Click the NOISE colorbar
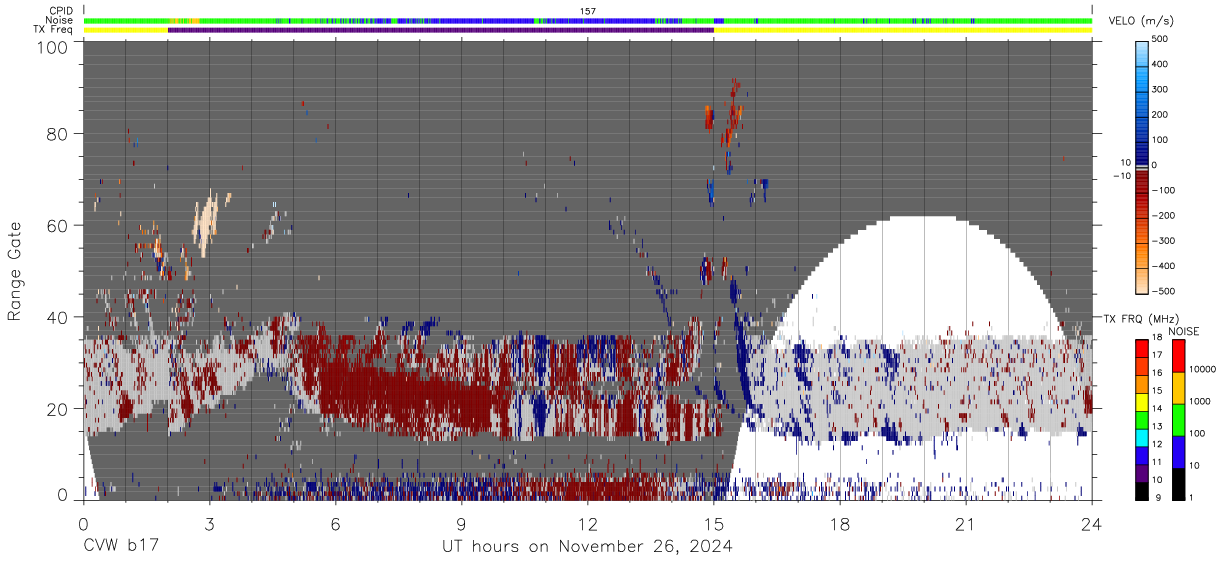Viewport: 1228px width, 567px height. click(1179, 419)
